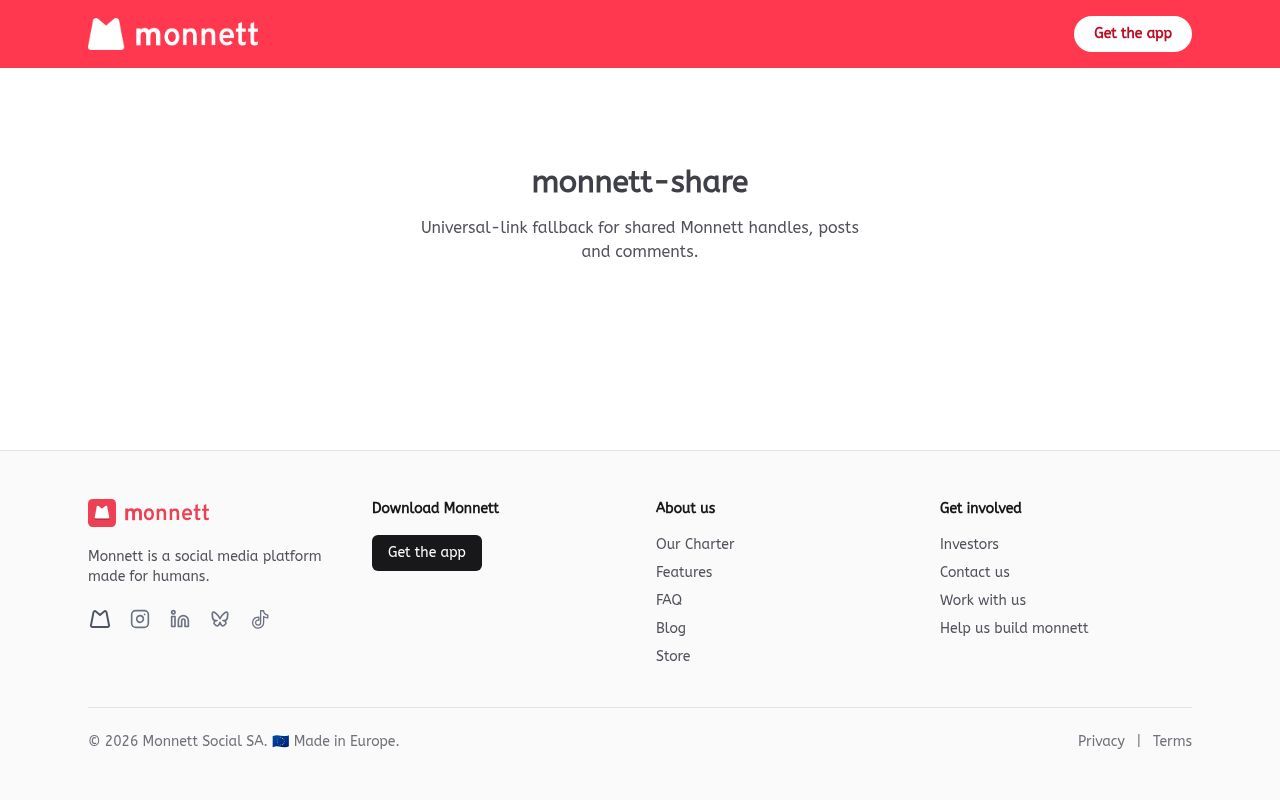Open Monnett profile icon in footer socials

100,619
